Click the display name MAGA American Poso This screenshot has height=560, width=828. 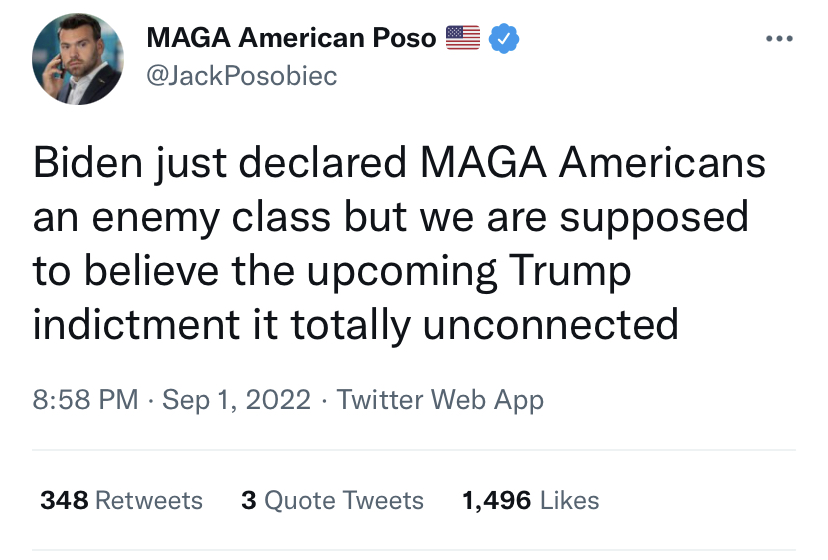(291, 39)
